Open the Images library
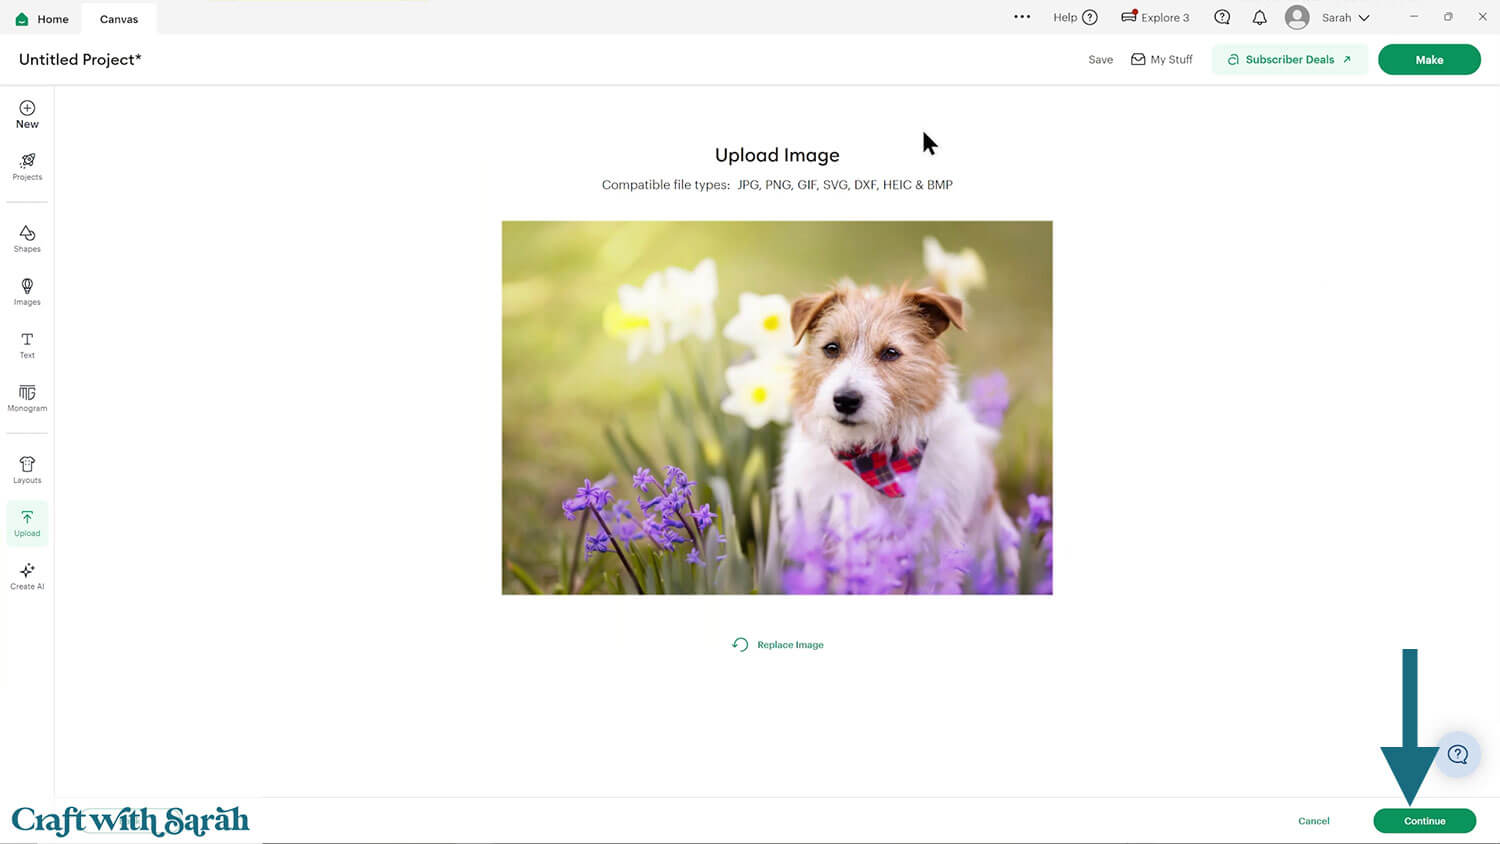1500x844 pixels. (x=27, y=291)
